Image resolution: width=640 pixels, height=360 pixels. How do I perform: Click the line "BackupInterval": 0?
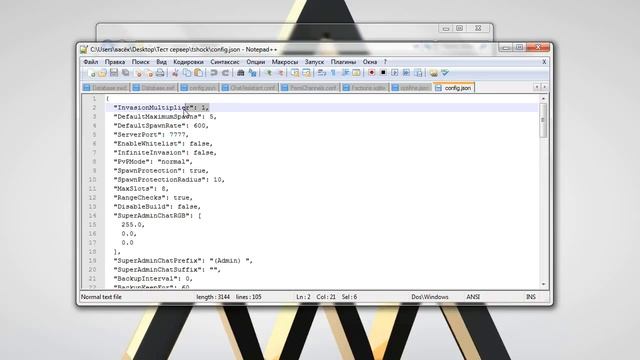pyautogui.click(x=153, y=279)
